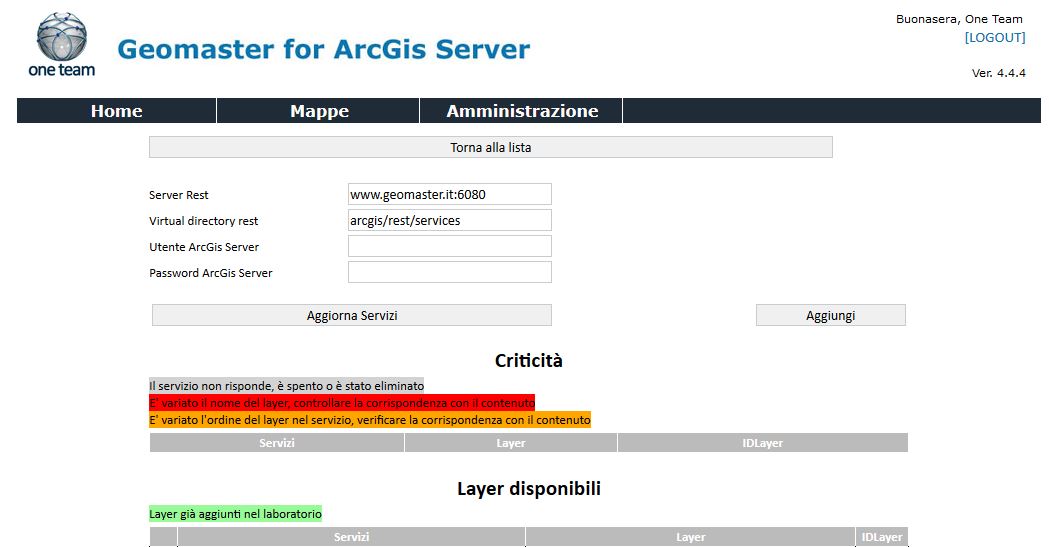Click the Criticità heading

(x=529, y=360)
